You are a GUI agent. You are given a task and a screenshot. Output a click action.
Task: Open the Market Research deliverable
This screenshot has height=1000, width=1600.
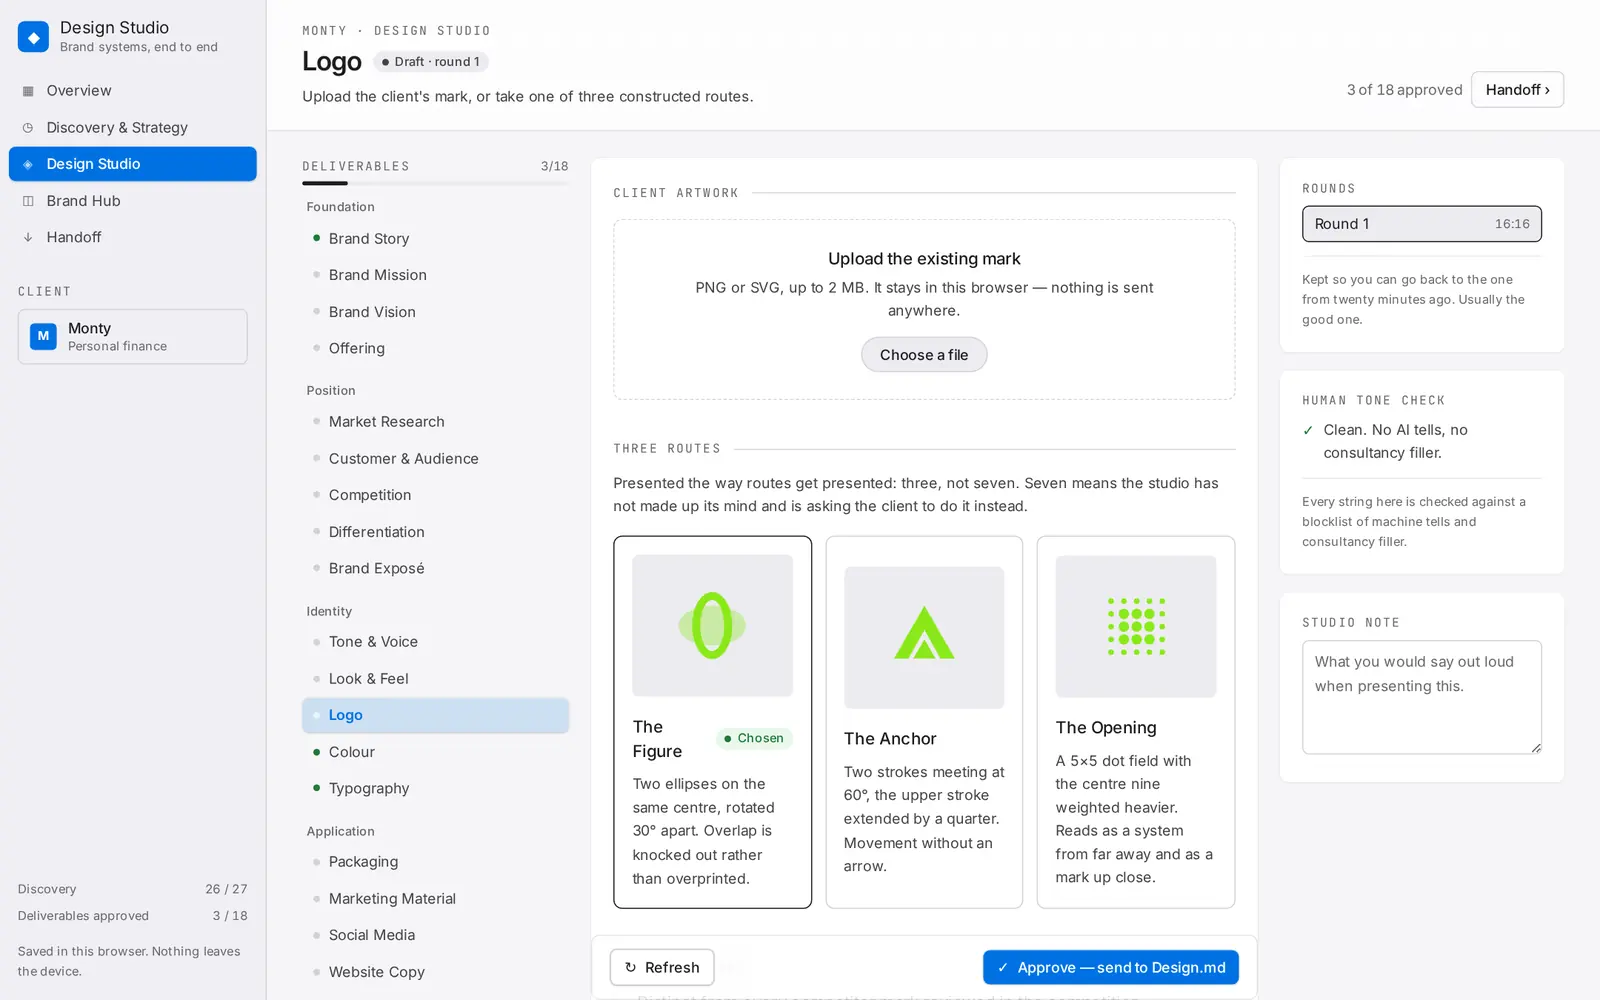coord(436,422)
